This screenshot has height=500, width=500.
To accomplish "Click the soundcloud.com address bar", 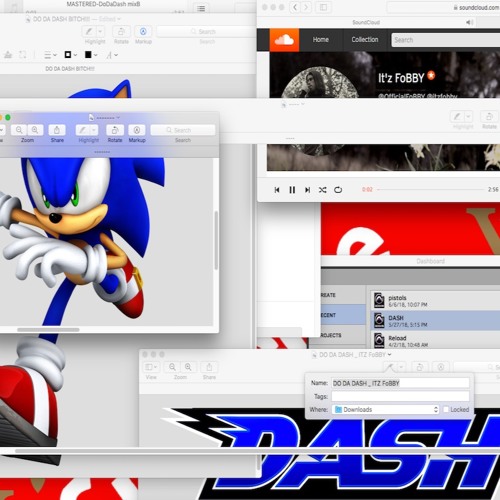I will coord(443,7).
